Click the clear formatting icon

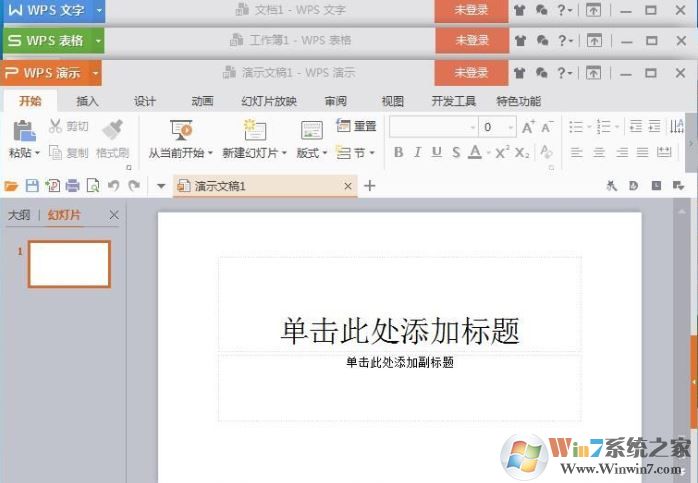click(x=546, y=152)
